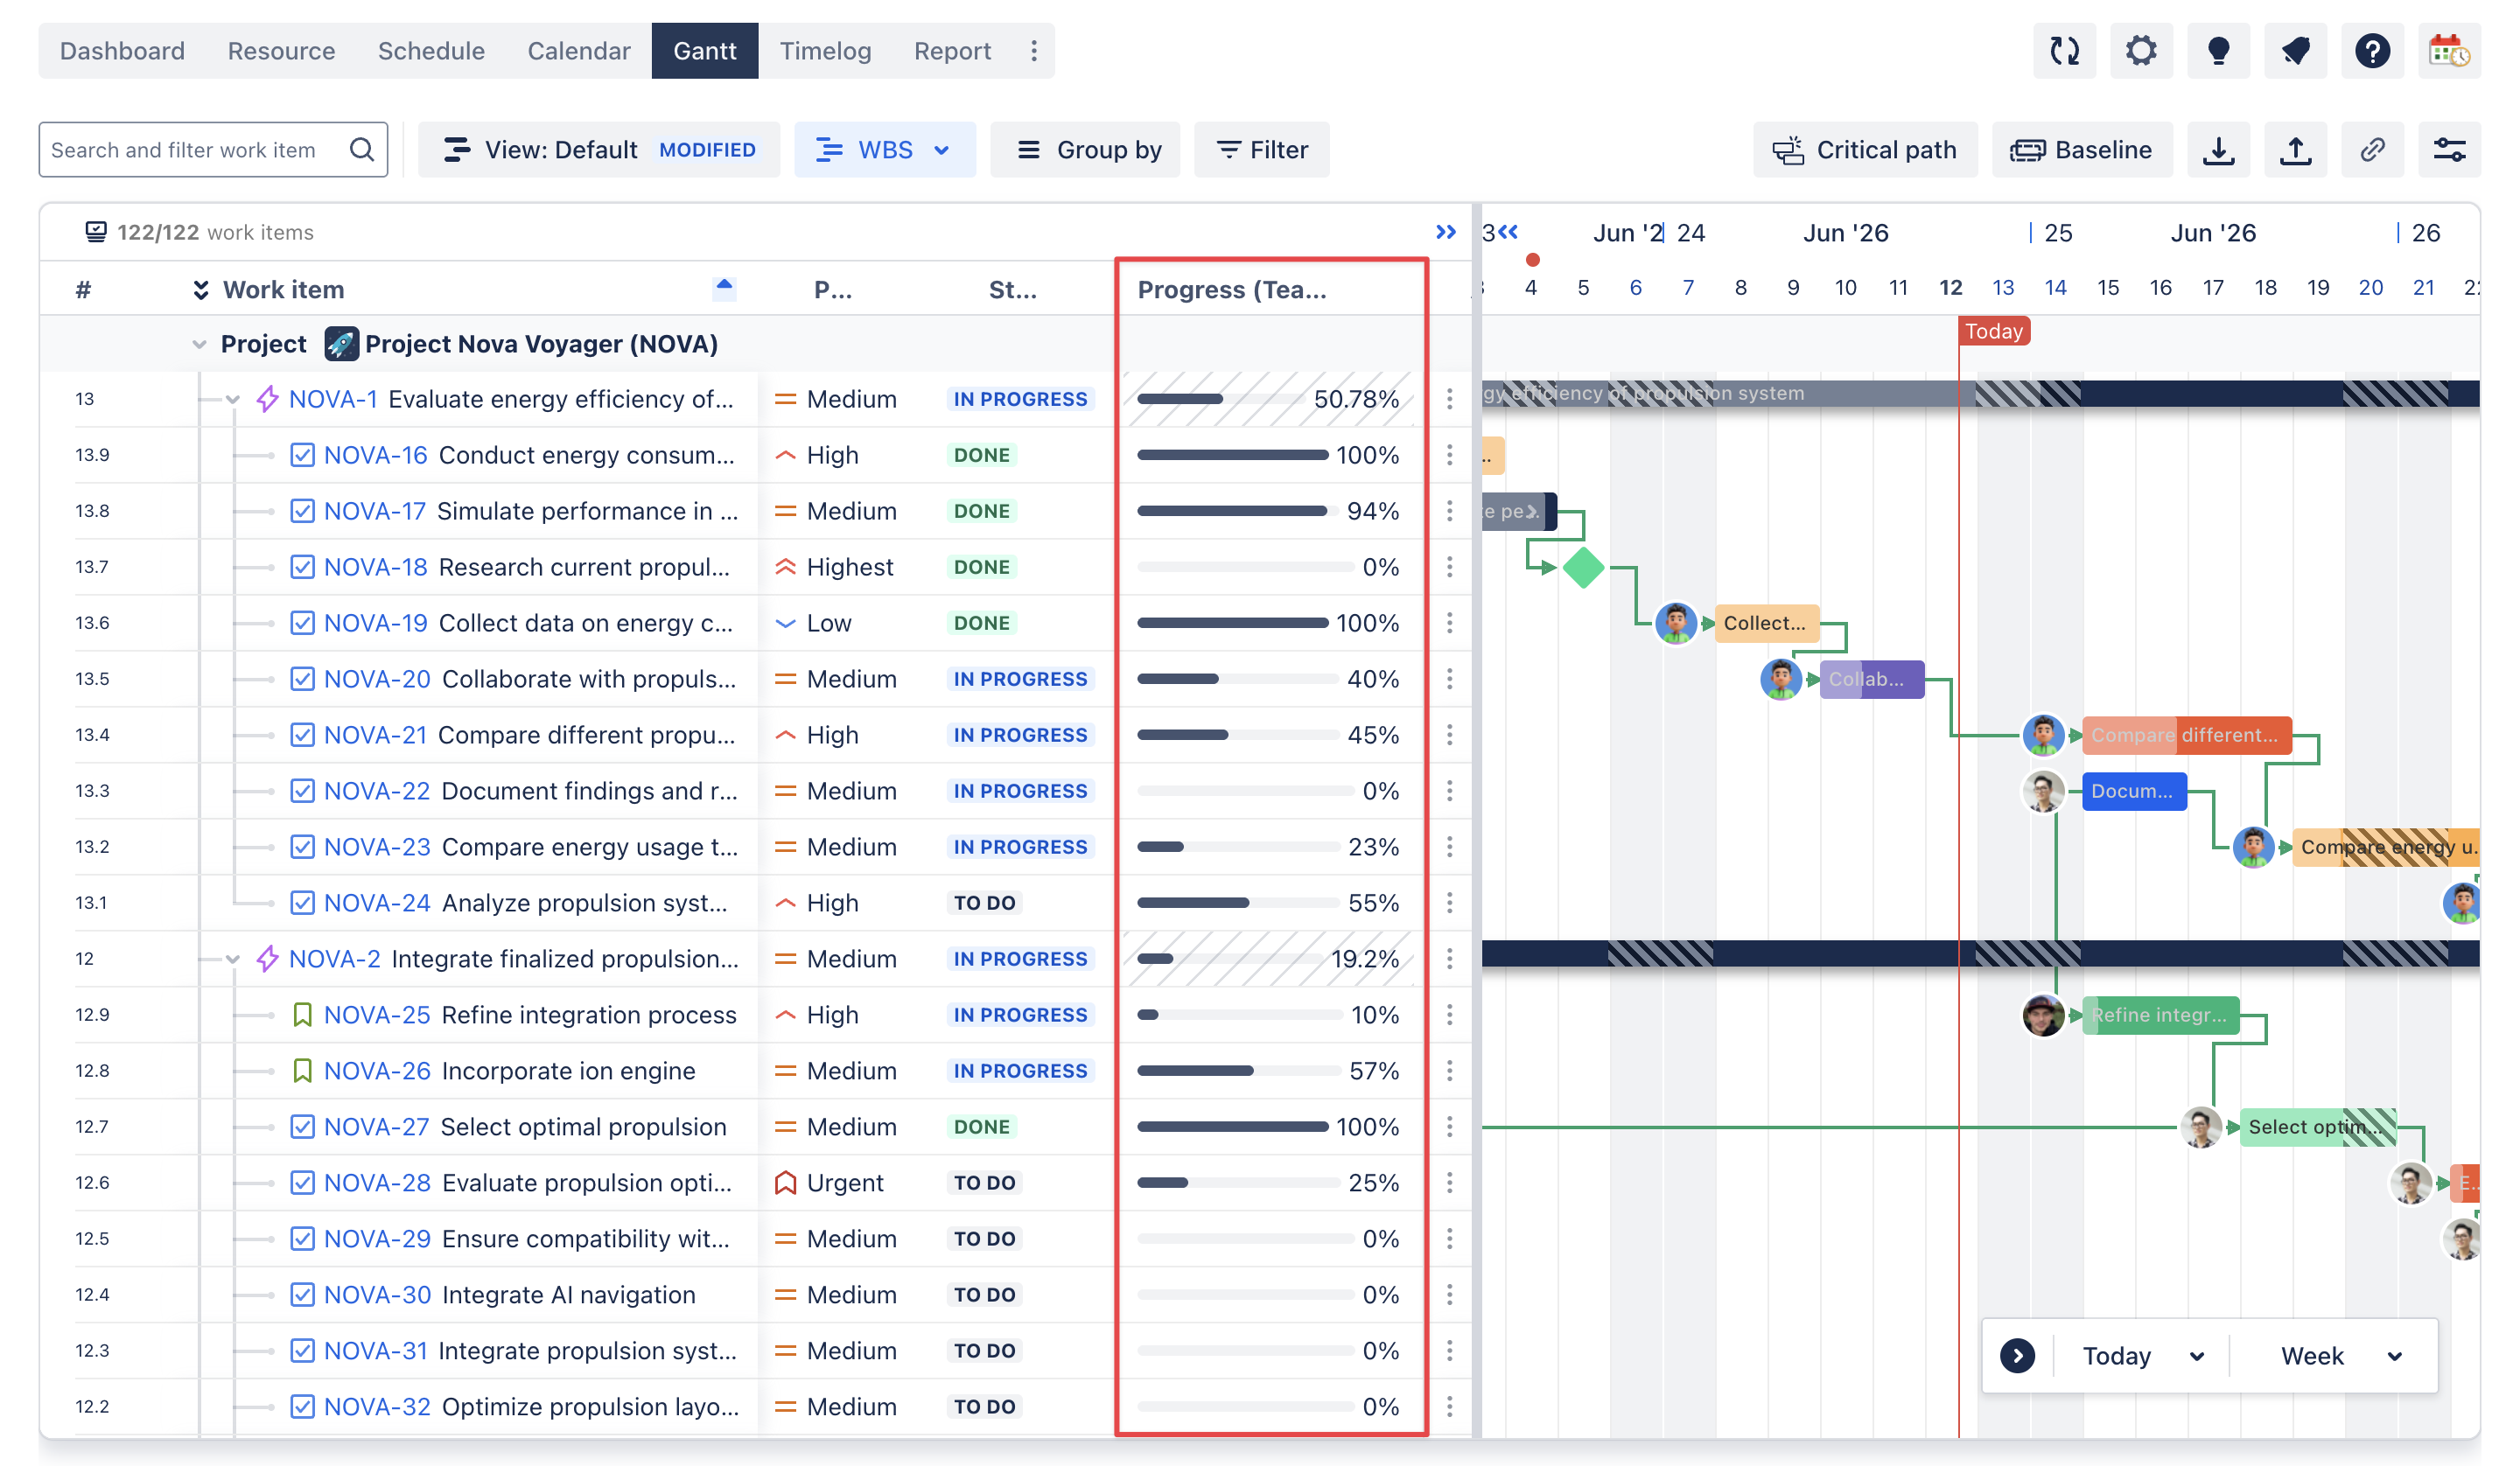Open the NOVA-21 issue link

tap(375, 735)
